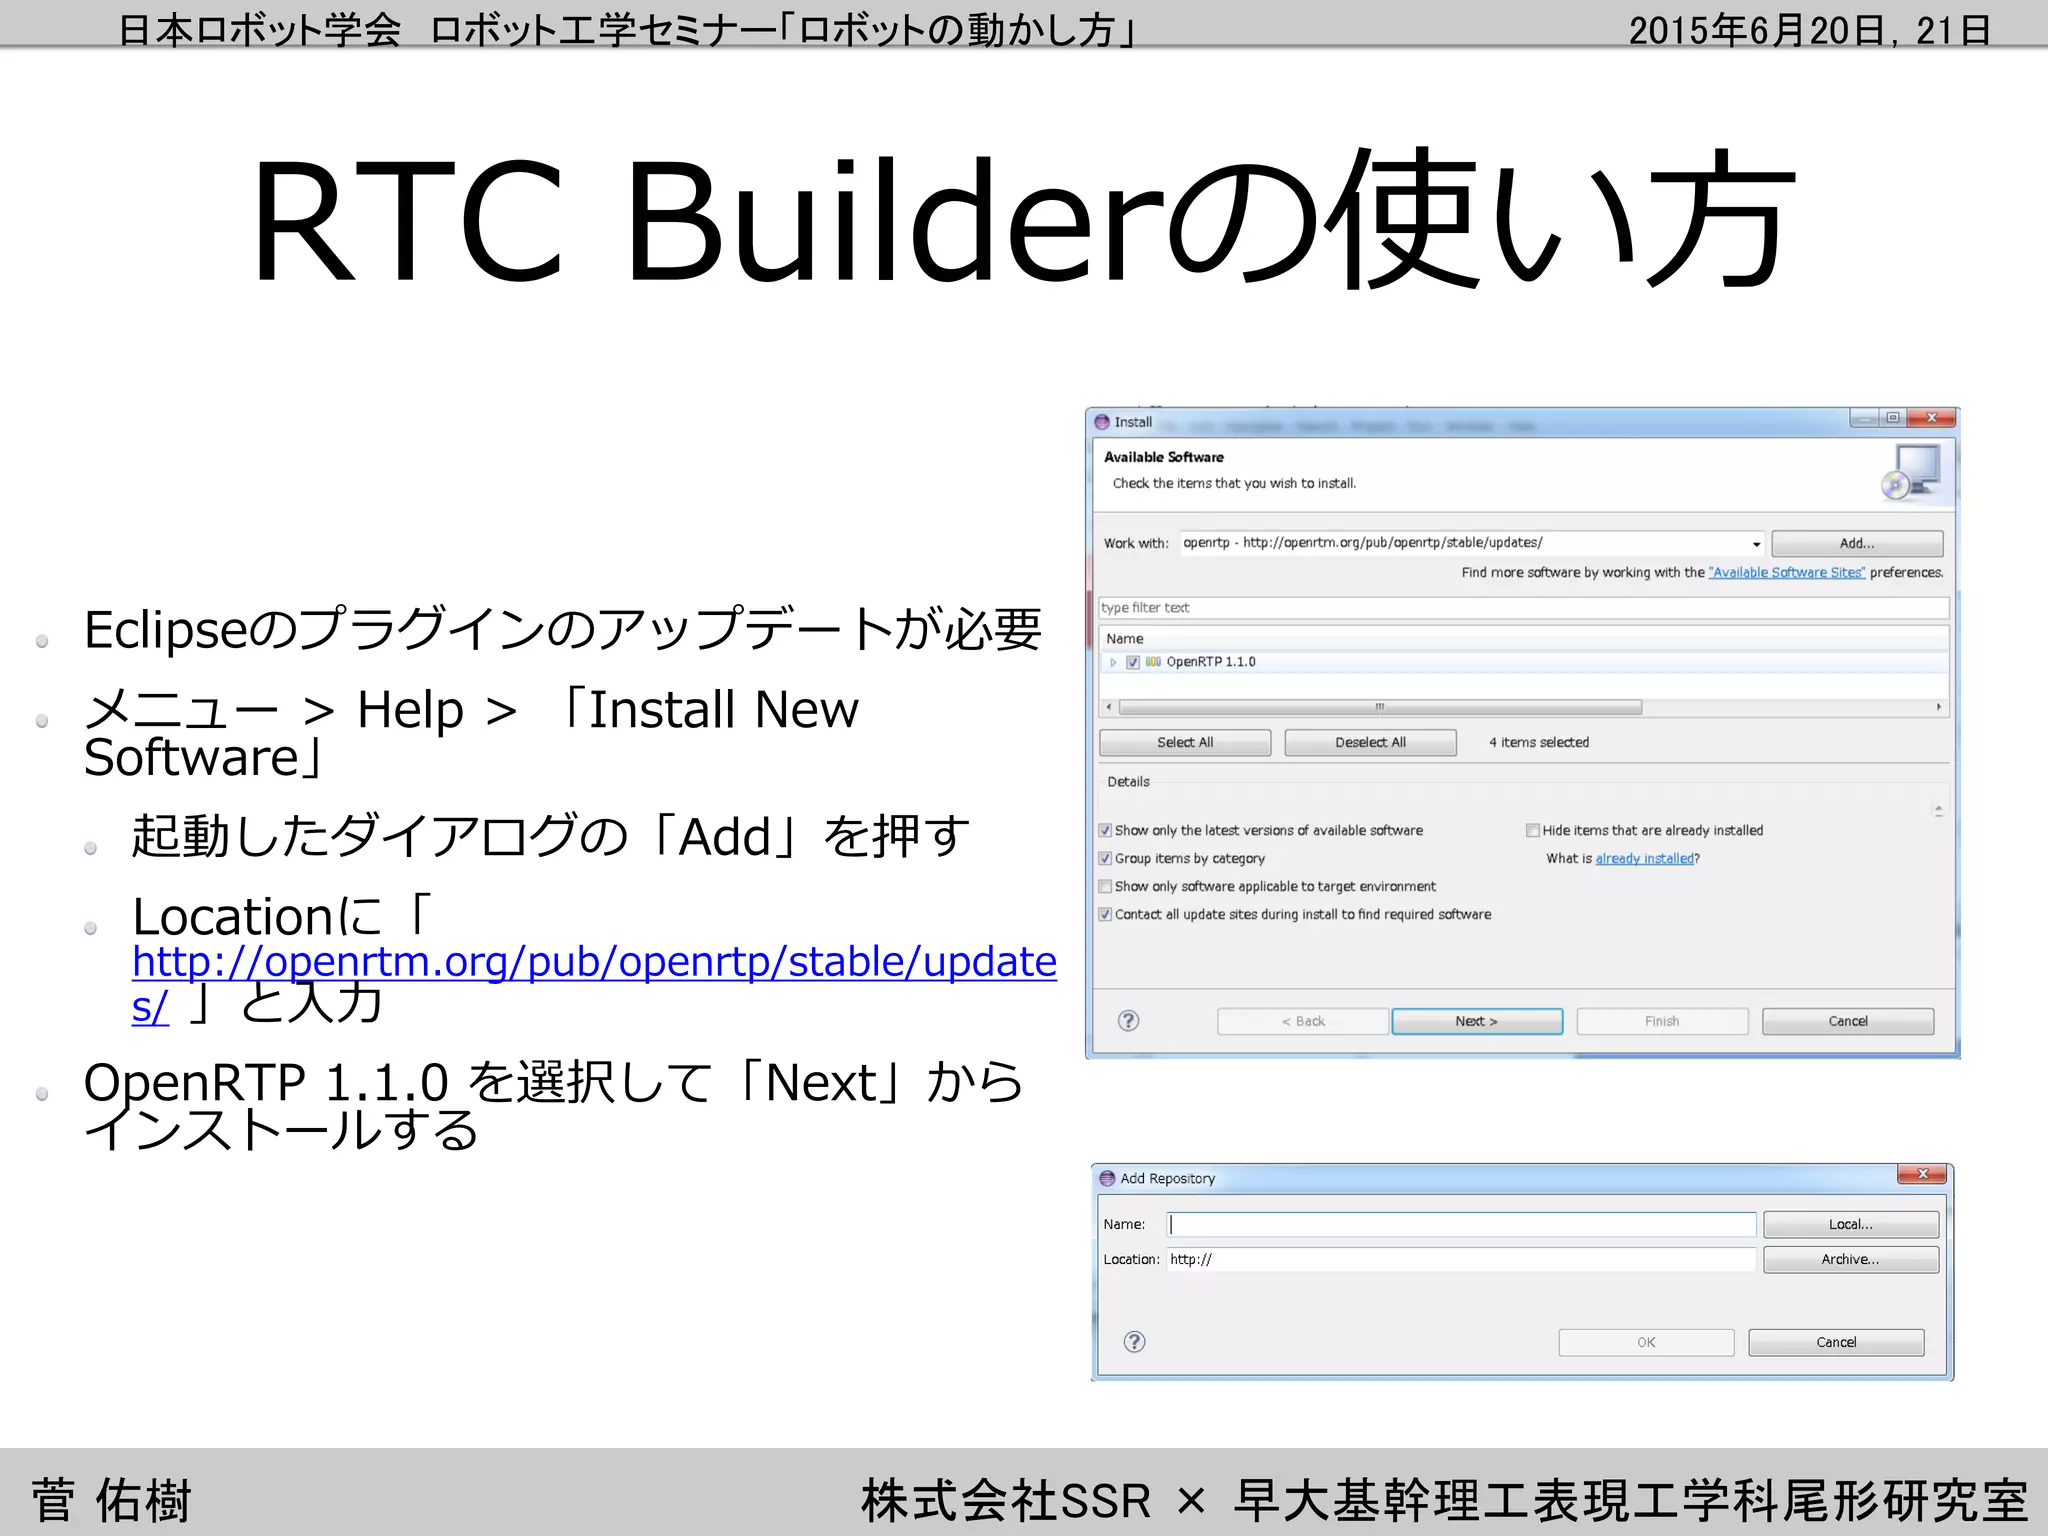This screenshot has height=1536, width=2048.
Task: Click the Location field in Add Repository
Action: (1461, 1259)
